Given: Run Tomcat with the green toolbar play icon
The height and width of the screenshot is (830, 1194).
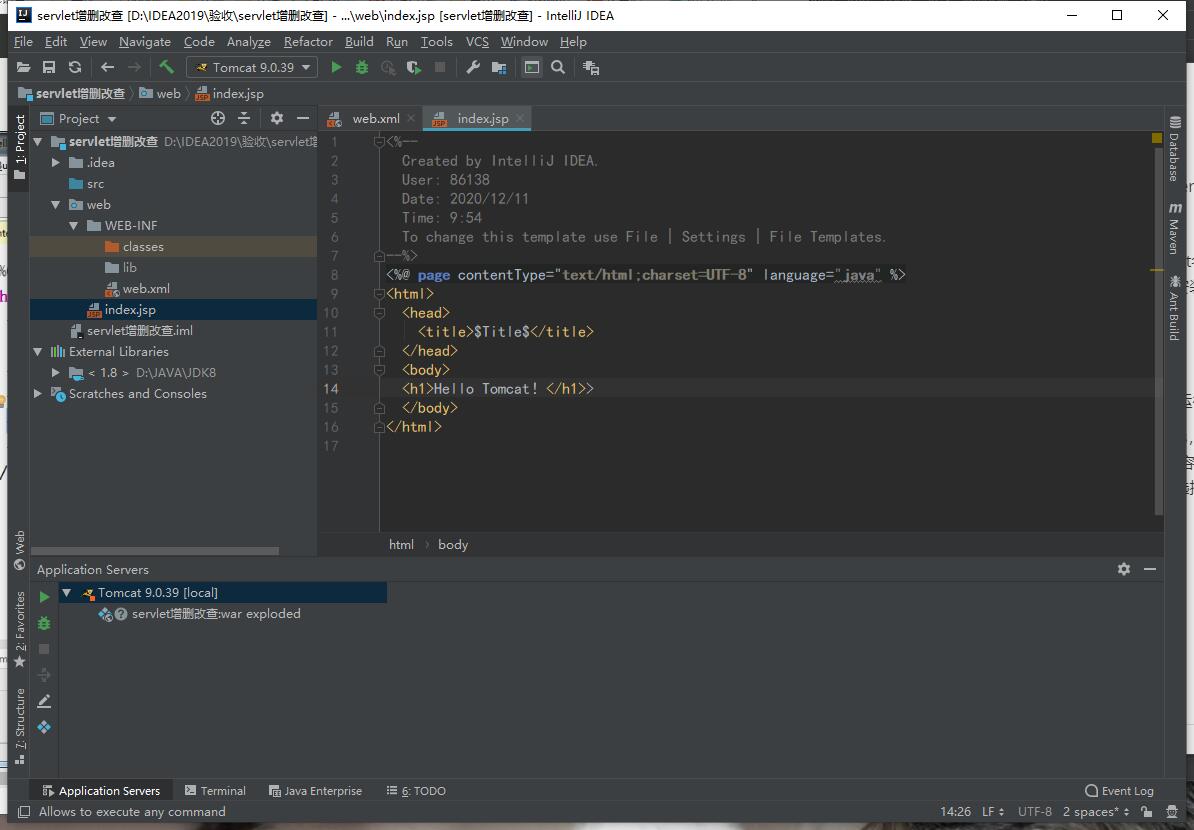Looking at the screenshot, I should tap(336, 67).
